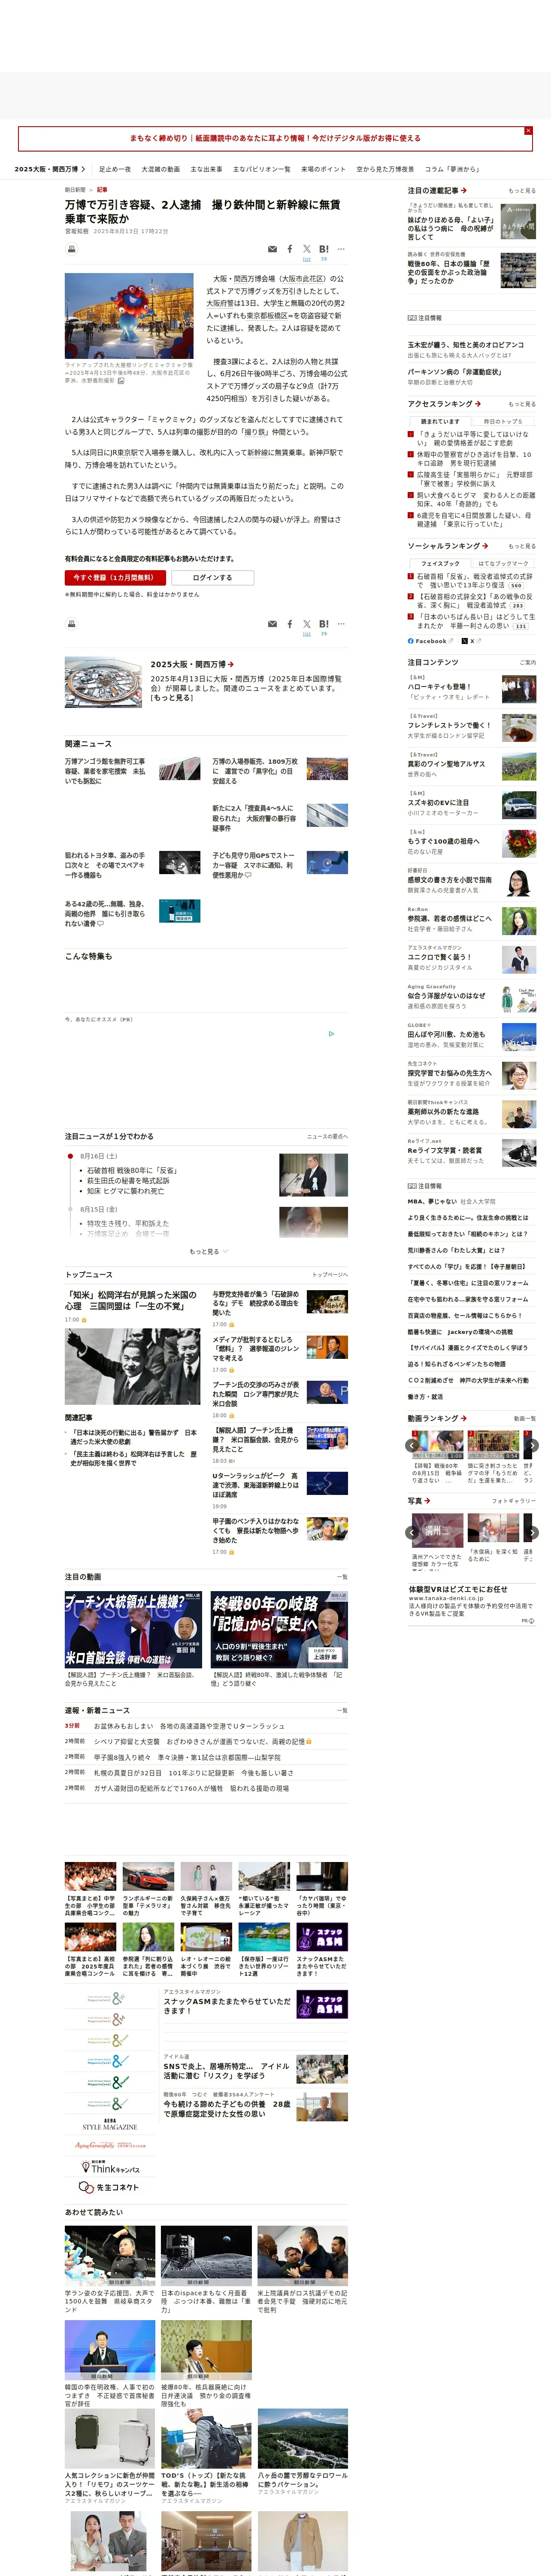Open 体験型VRはビズエモにおまかせ ad link
This screenshot has height=2576, width=551.
pyautogui.click(x=458, y=1589)
